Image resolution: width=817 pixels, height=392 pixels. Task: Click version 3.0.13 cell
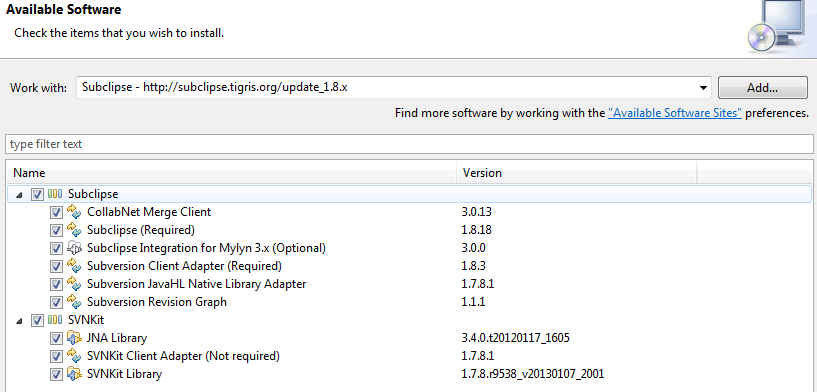click(x=477, y=212)
